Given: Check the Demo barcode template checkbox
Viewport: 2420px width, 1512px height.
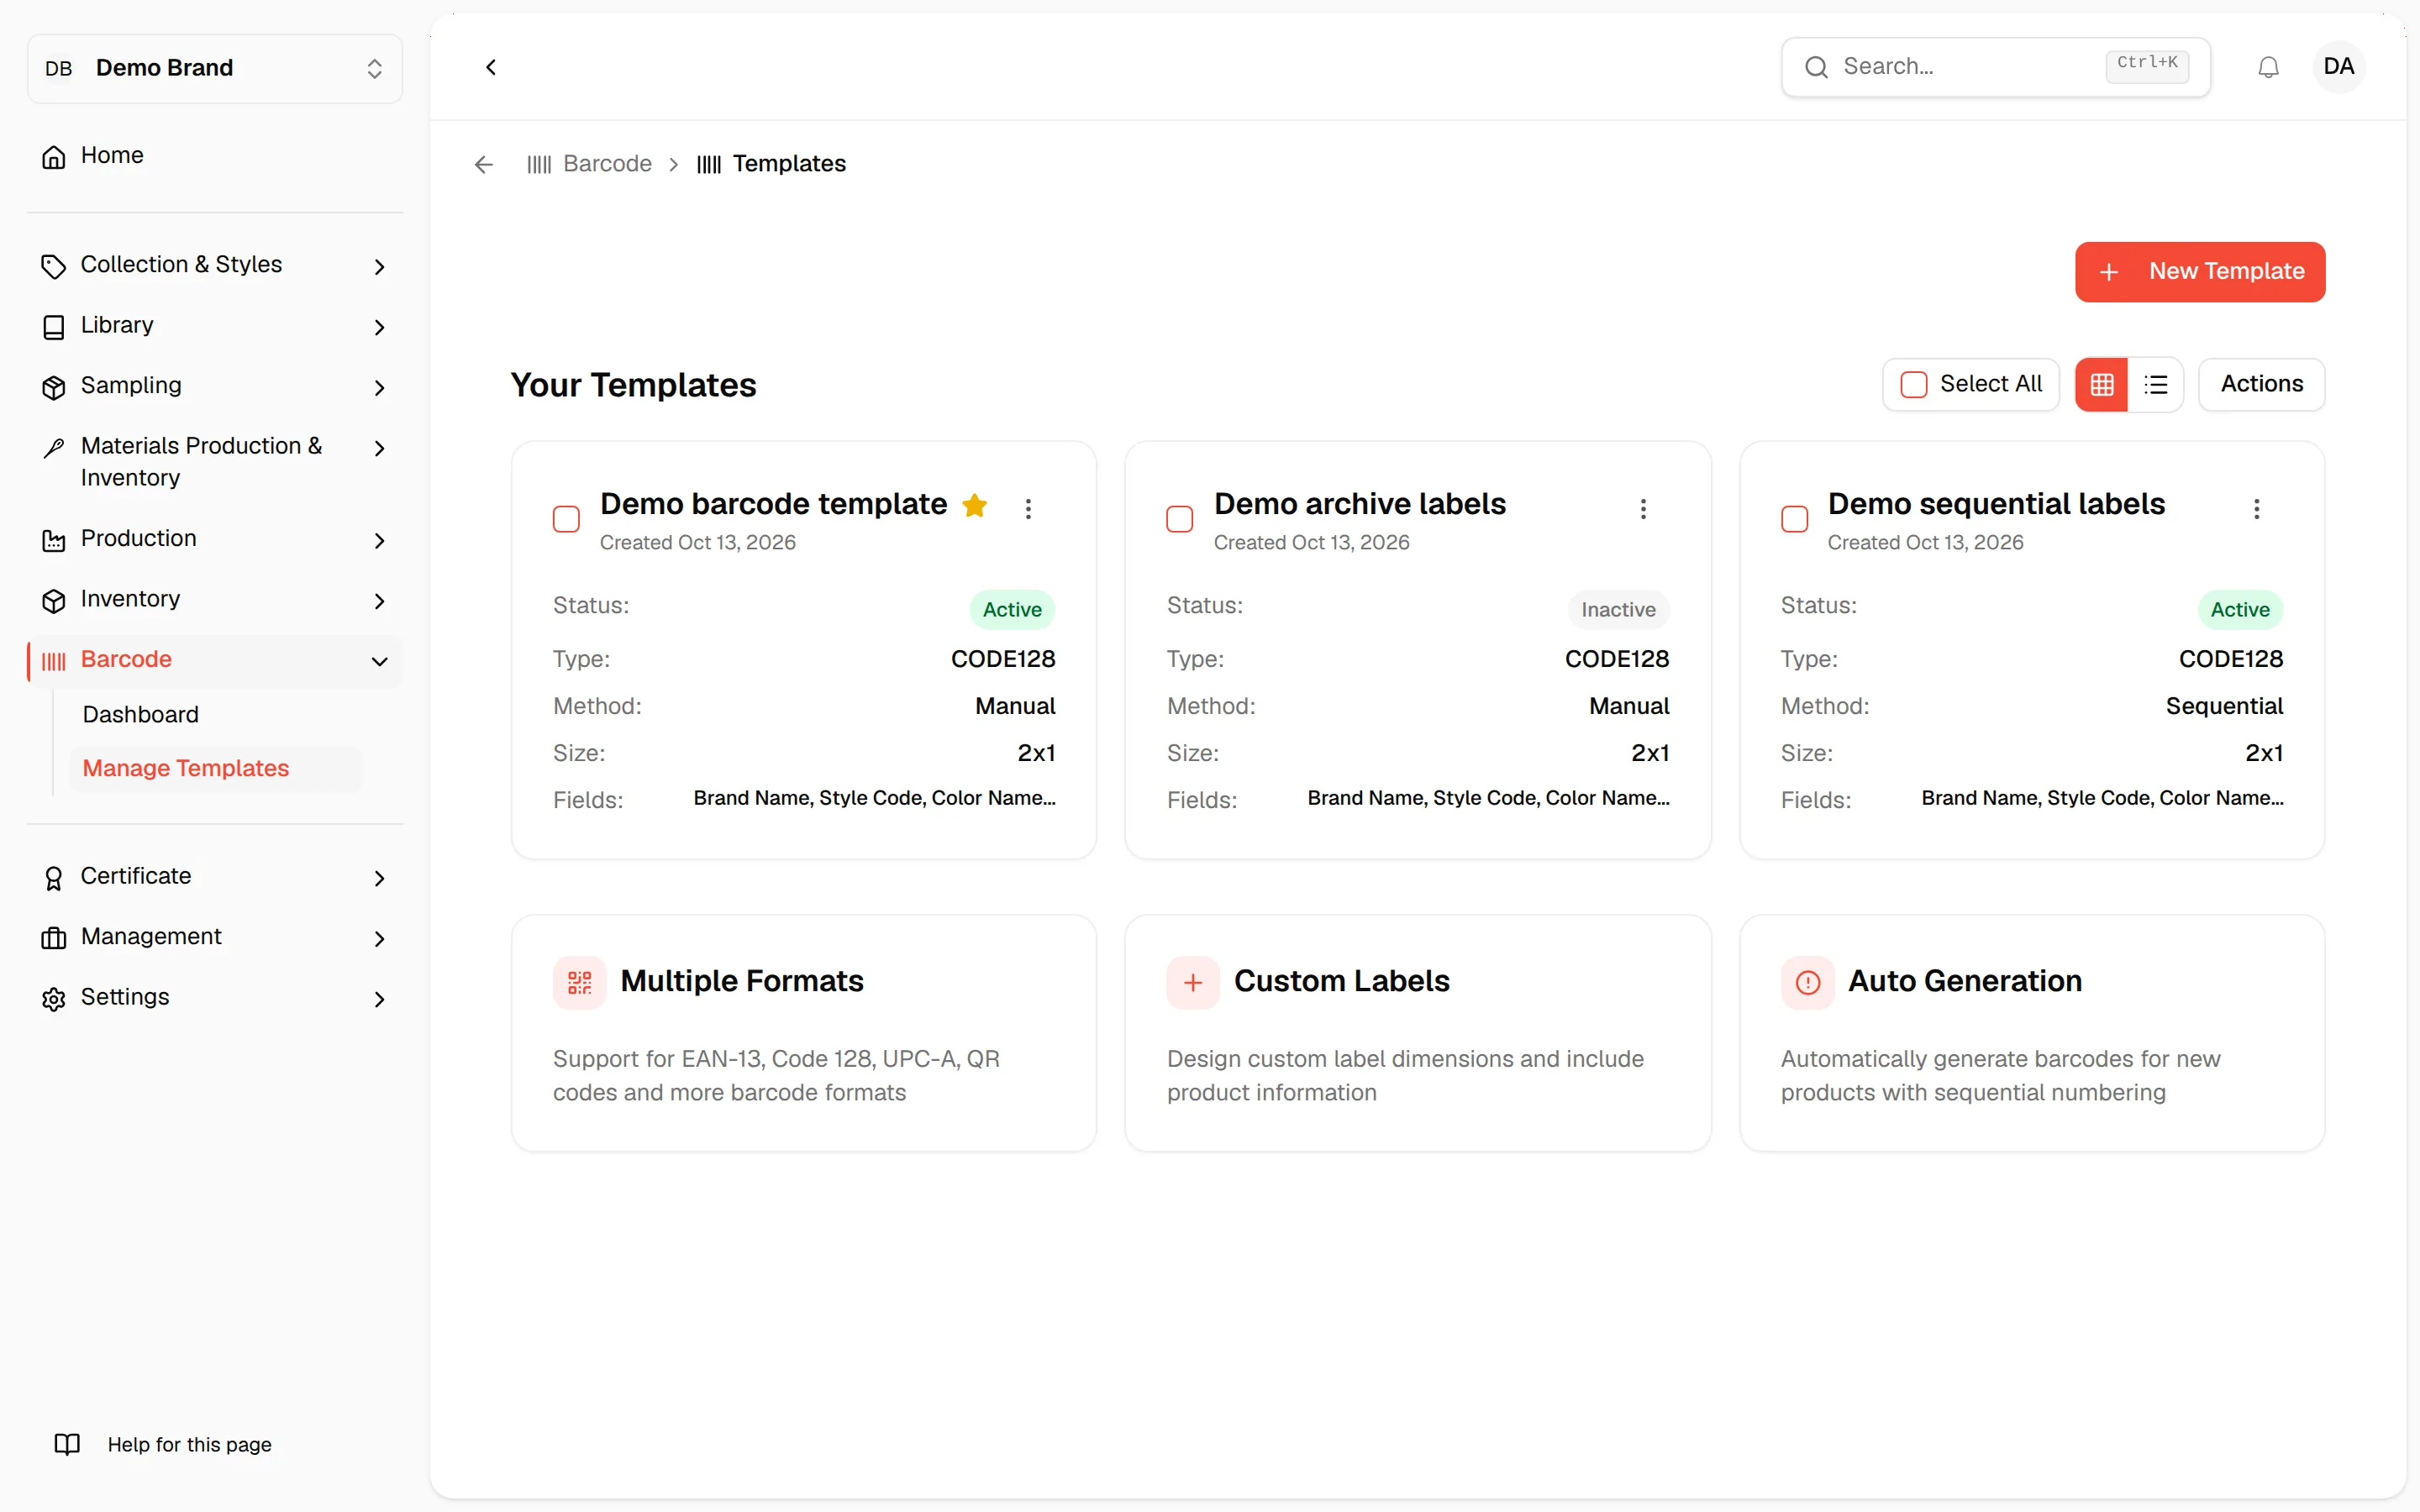Looking at the screenshot, I should [566, 519].
